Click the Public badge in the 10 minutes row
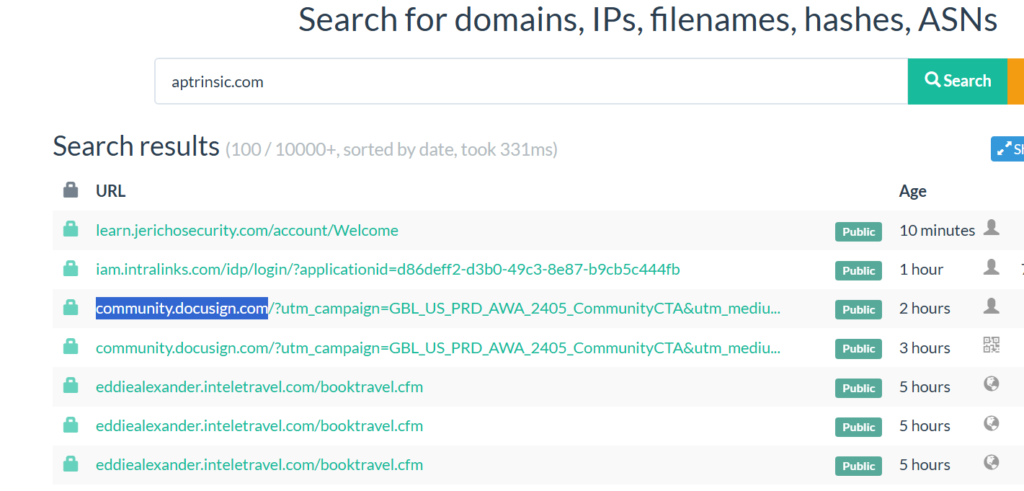 pyautogui.click(x=858, y=231)
